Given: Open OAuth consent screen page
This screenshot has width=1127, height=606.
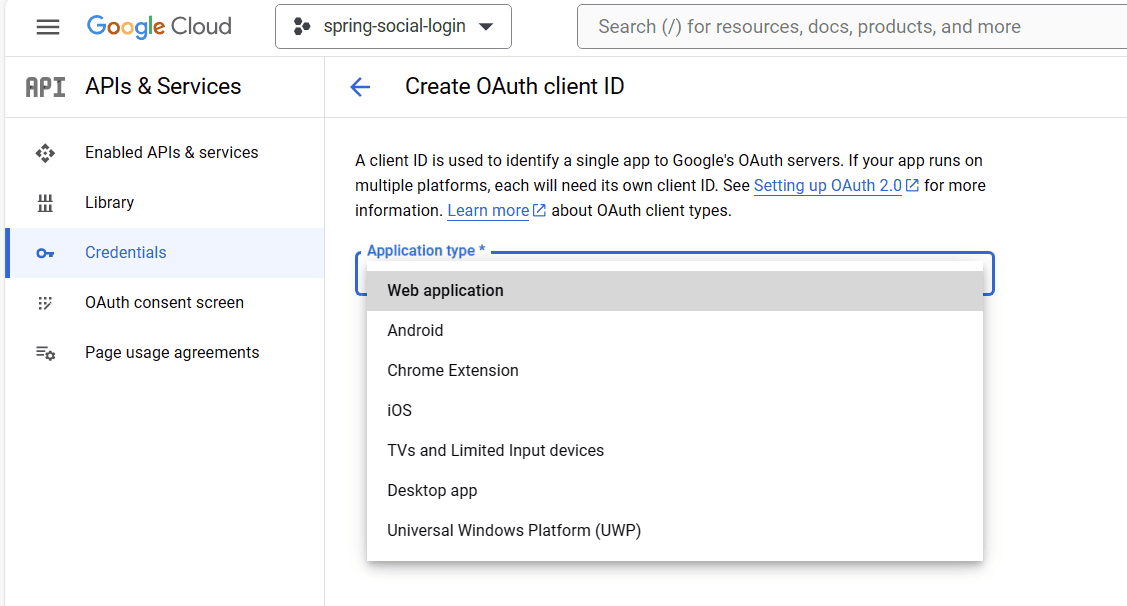Looking at the screenshot, I should 164,303.
